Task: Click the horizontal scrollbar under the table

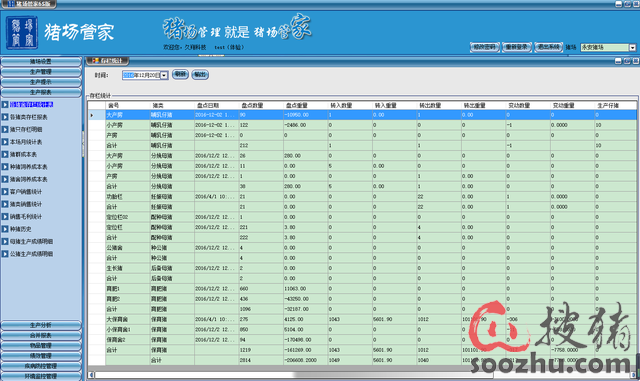Action: [x=363, y=374]
